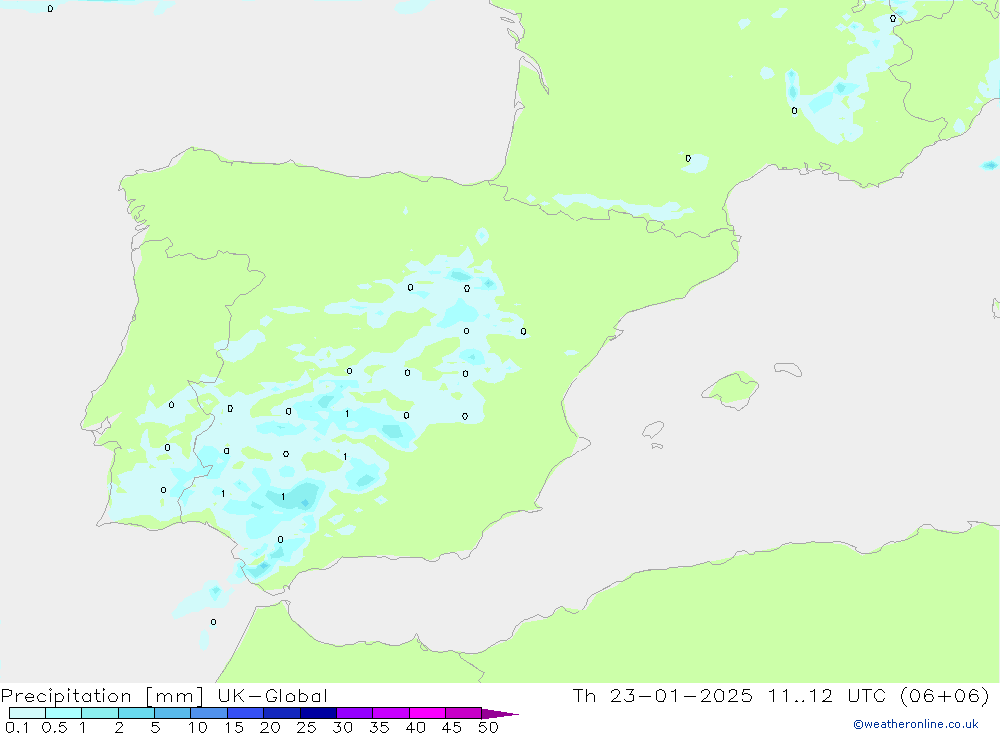
Task: Click the "10" legend scale label
Action: point(198,727)
